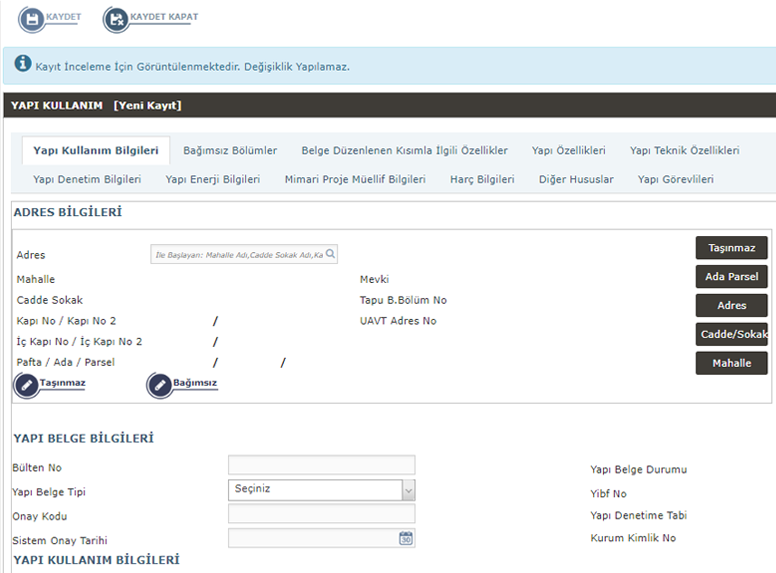Image resolution: width=776 pixels, height=573 pixels.
Task: Open calendar picker for Sistem Onay Tarihi
Action: click(x=406, y=538)
